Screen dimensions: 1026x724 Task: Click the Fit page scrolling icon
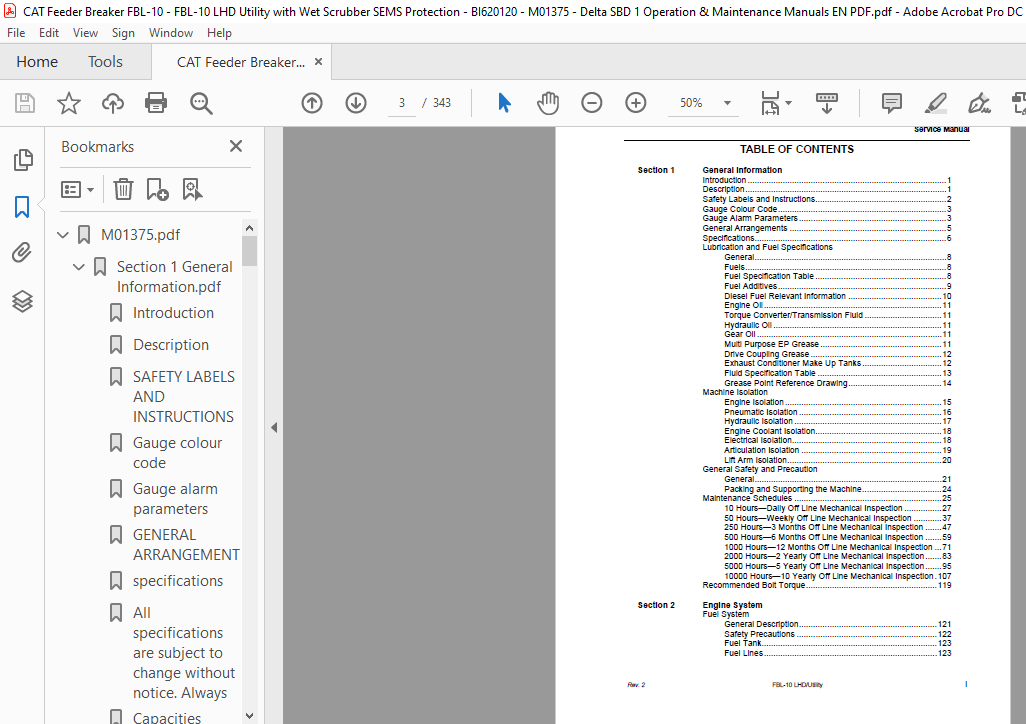tap(771, 103)
